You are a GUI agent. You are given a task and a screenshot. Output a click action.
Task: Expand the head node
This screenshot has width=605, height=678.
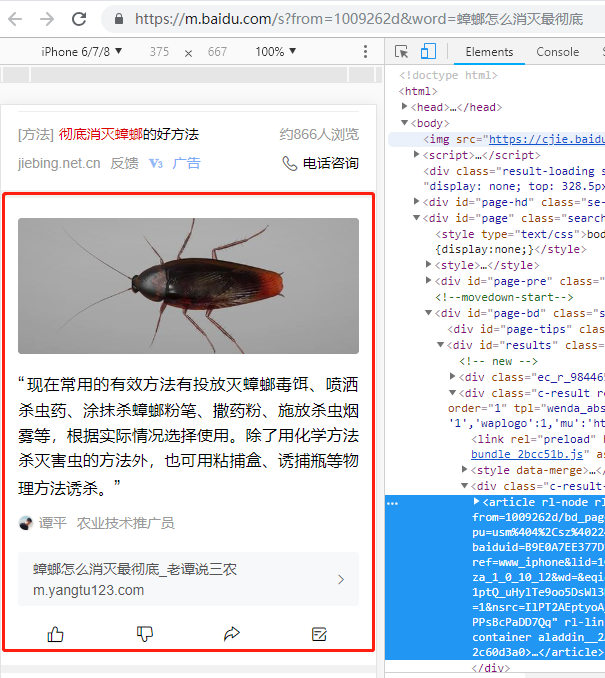click(404, 106)
